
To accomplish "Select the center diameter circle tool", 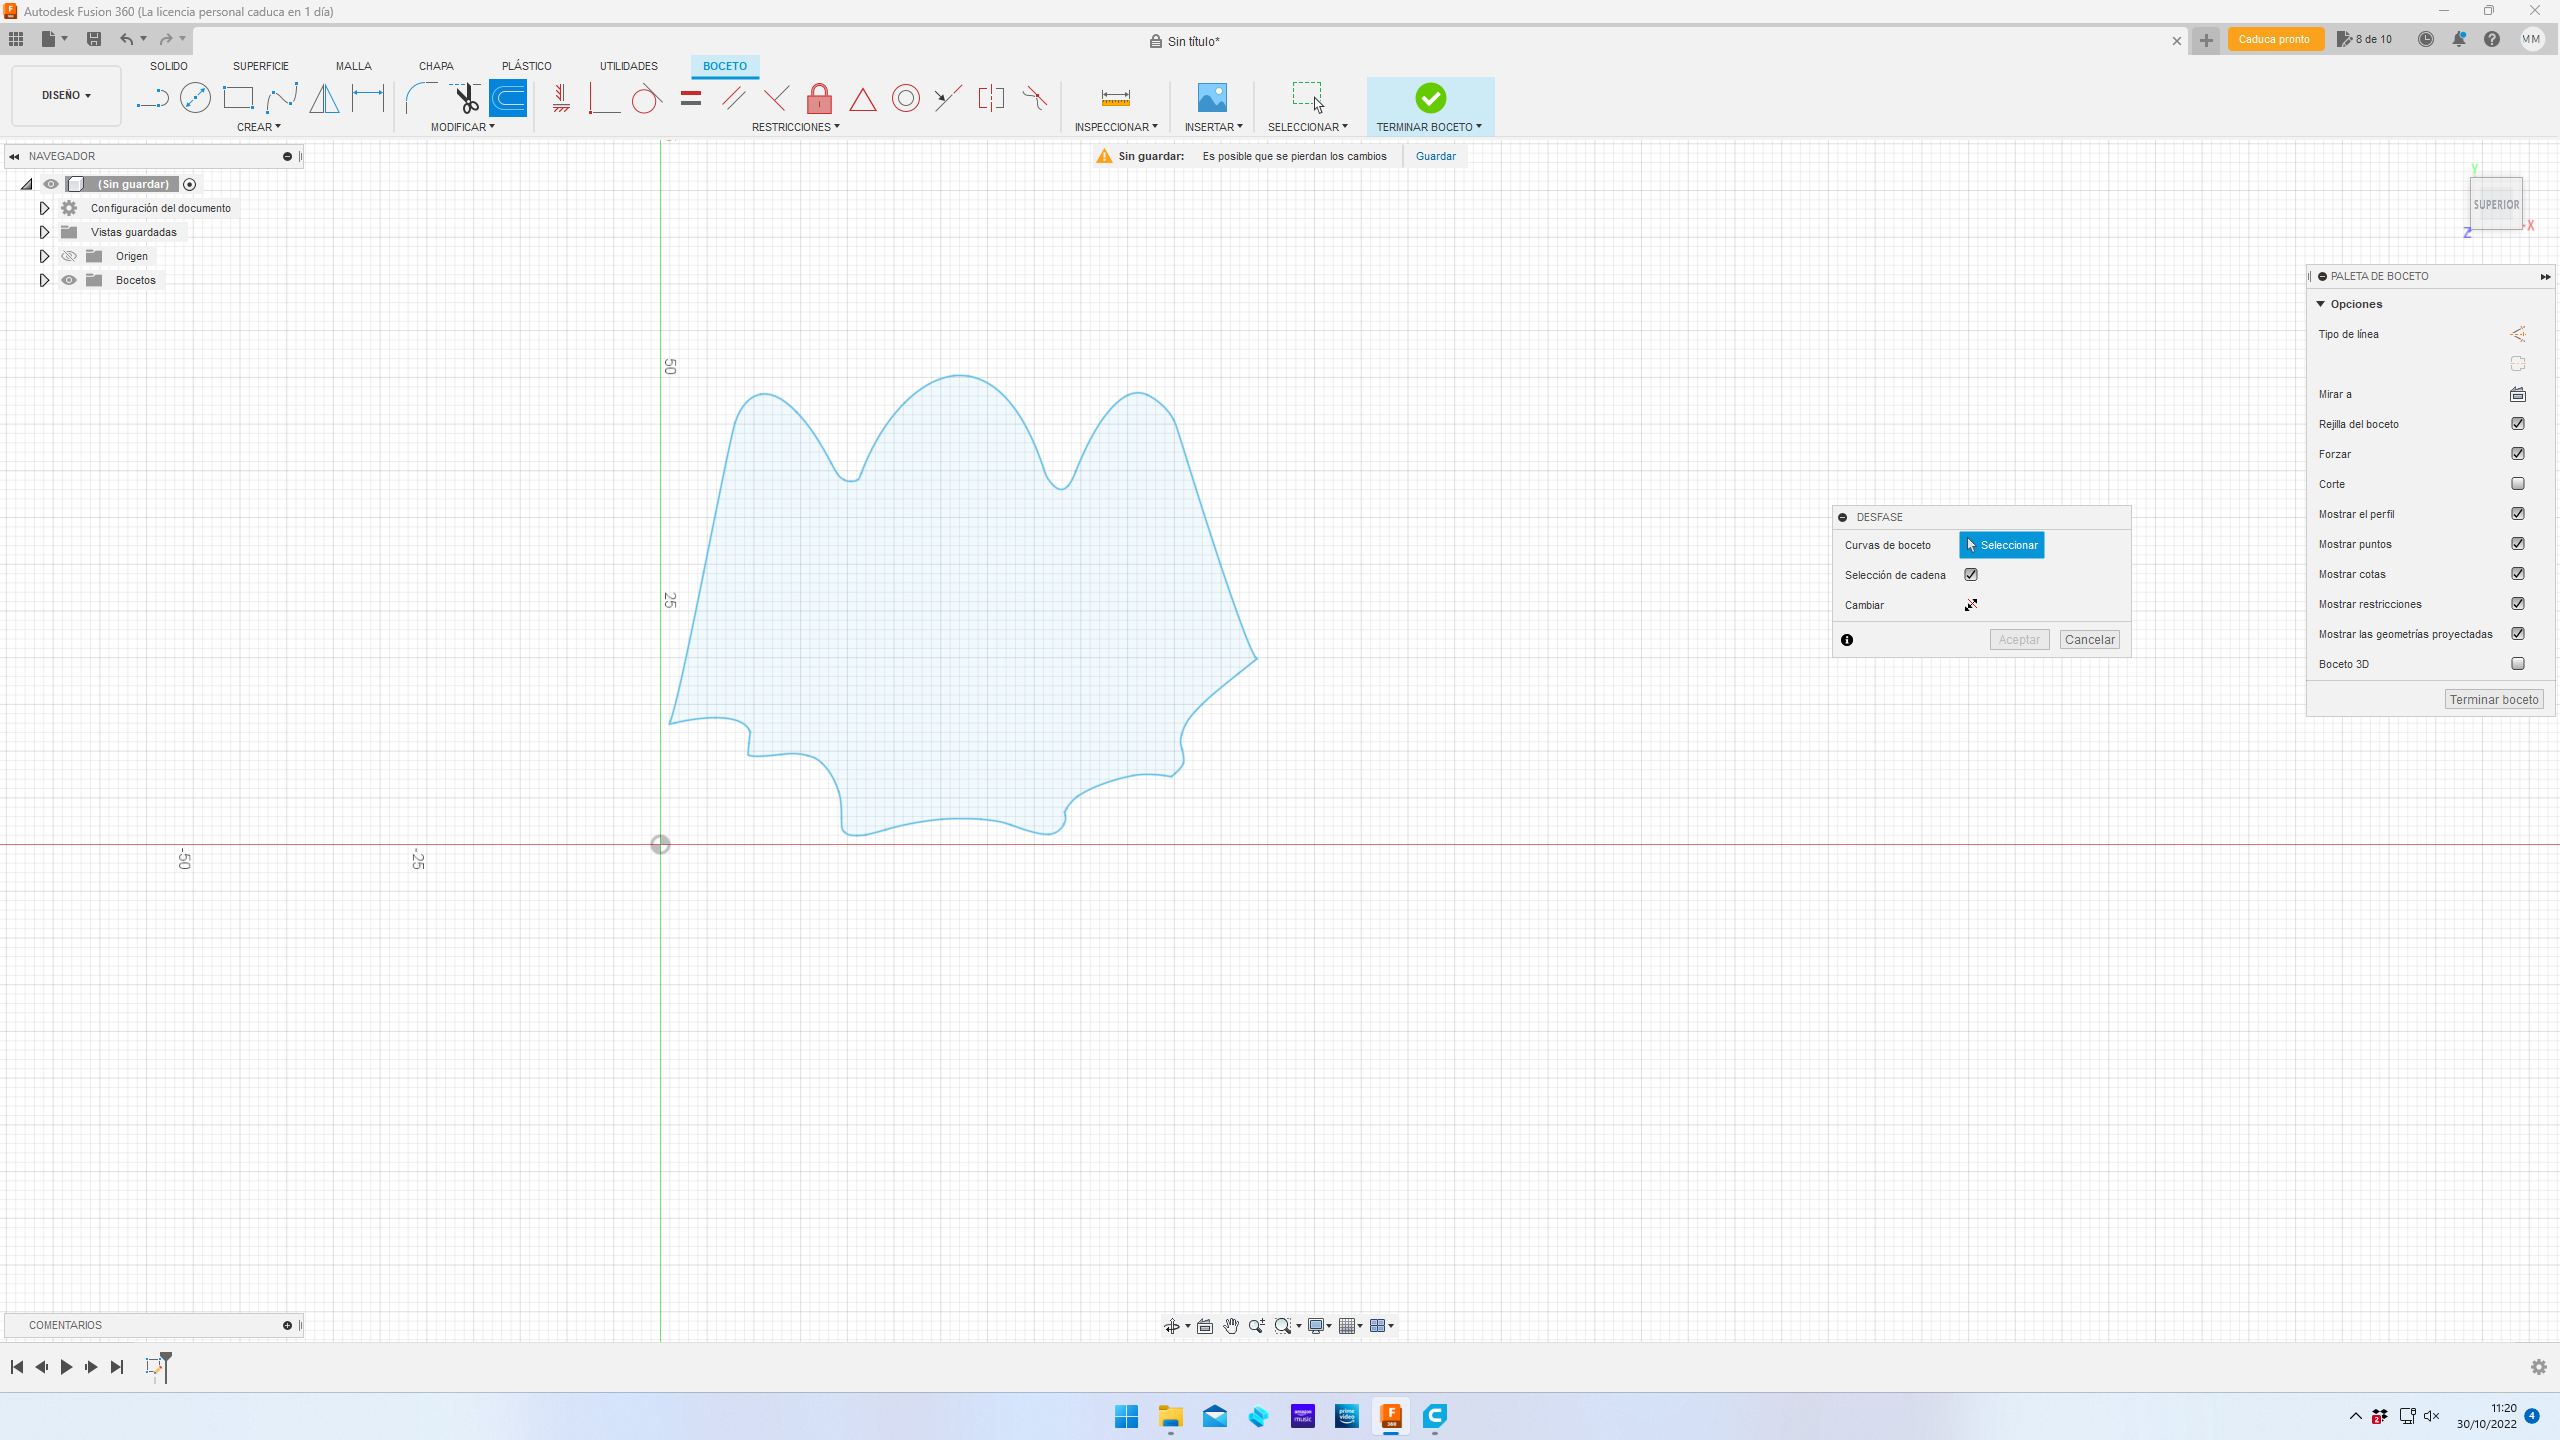I will tap(195, 98).
